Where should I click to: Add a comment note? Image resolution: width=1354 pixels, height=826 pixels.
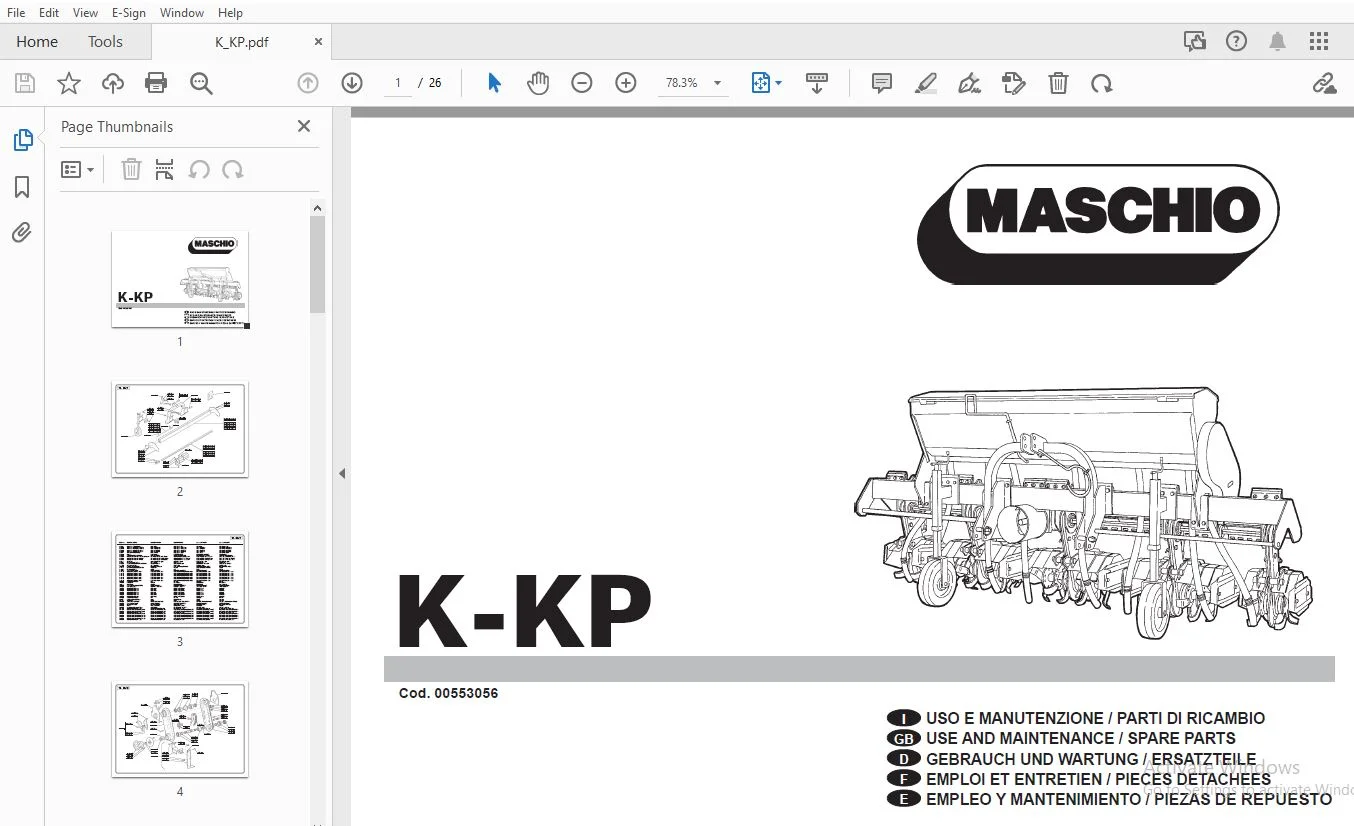(882, 83)
